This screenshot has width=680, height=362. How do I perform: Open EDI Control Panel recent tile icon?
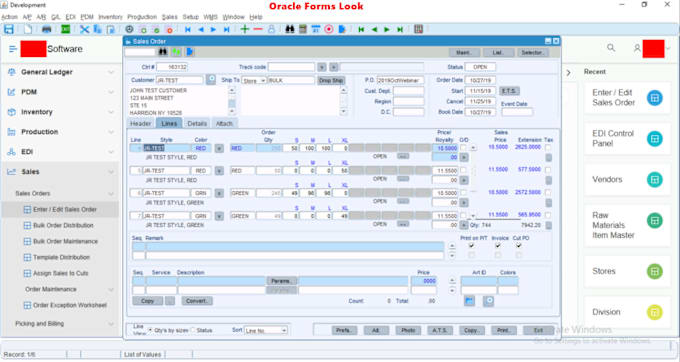click(655, 139)
